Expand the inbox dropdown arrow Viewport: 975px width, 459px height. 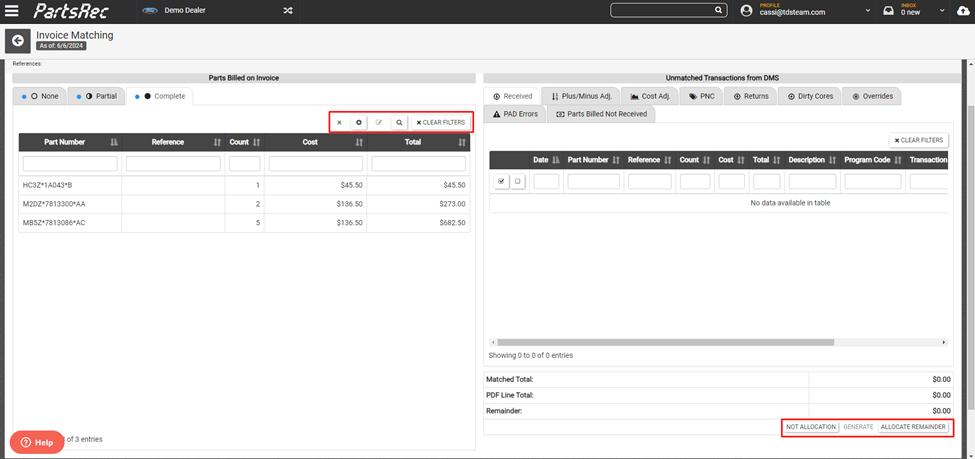(942, 11)
